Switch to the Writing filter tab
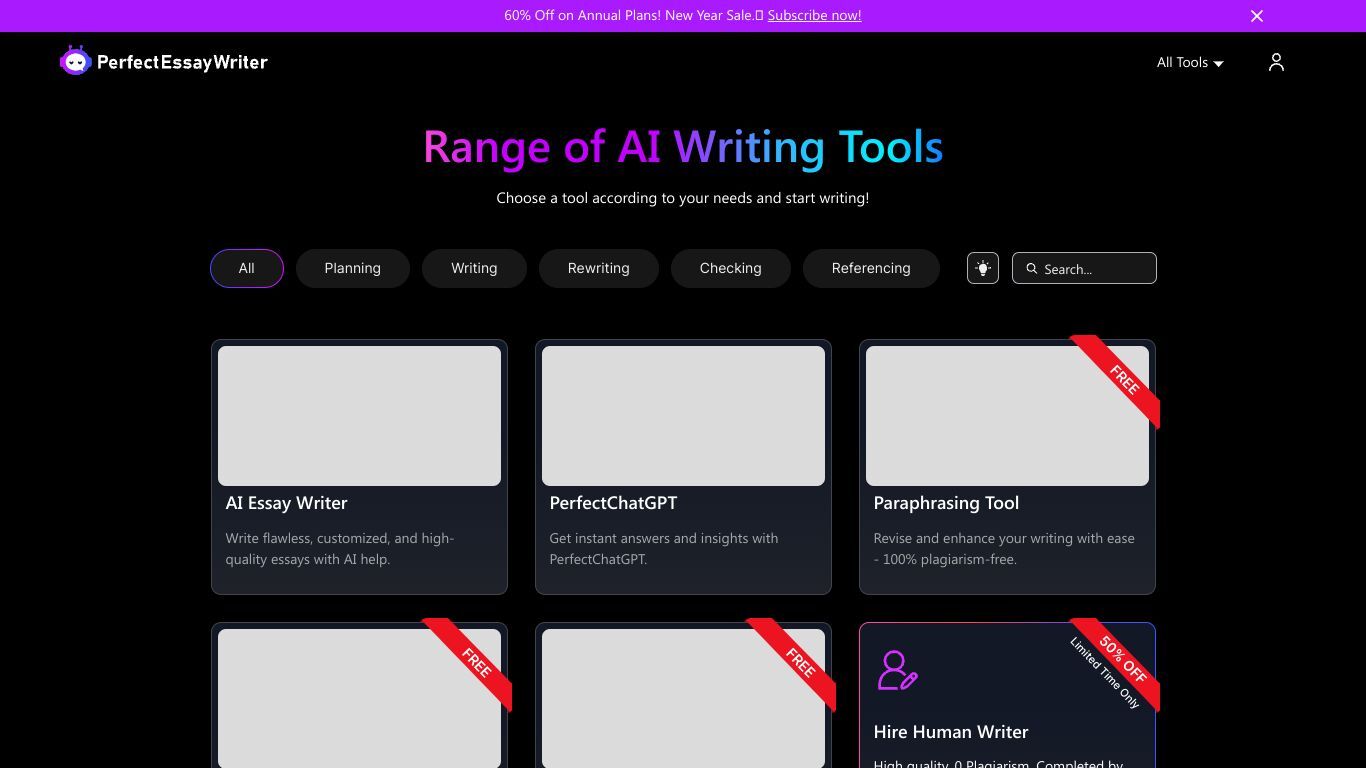The image size is (1366, 768). 474,268
